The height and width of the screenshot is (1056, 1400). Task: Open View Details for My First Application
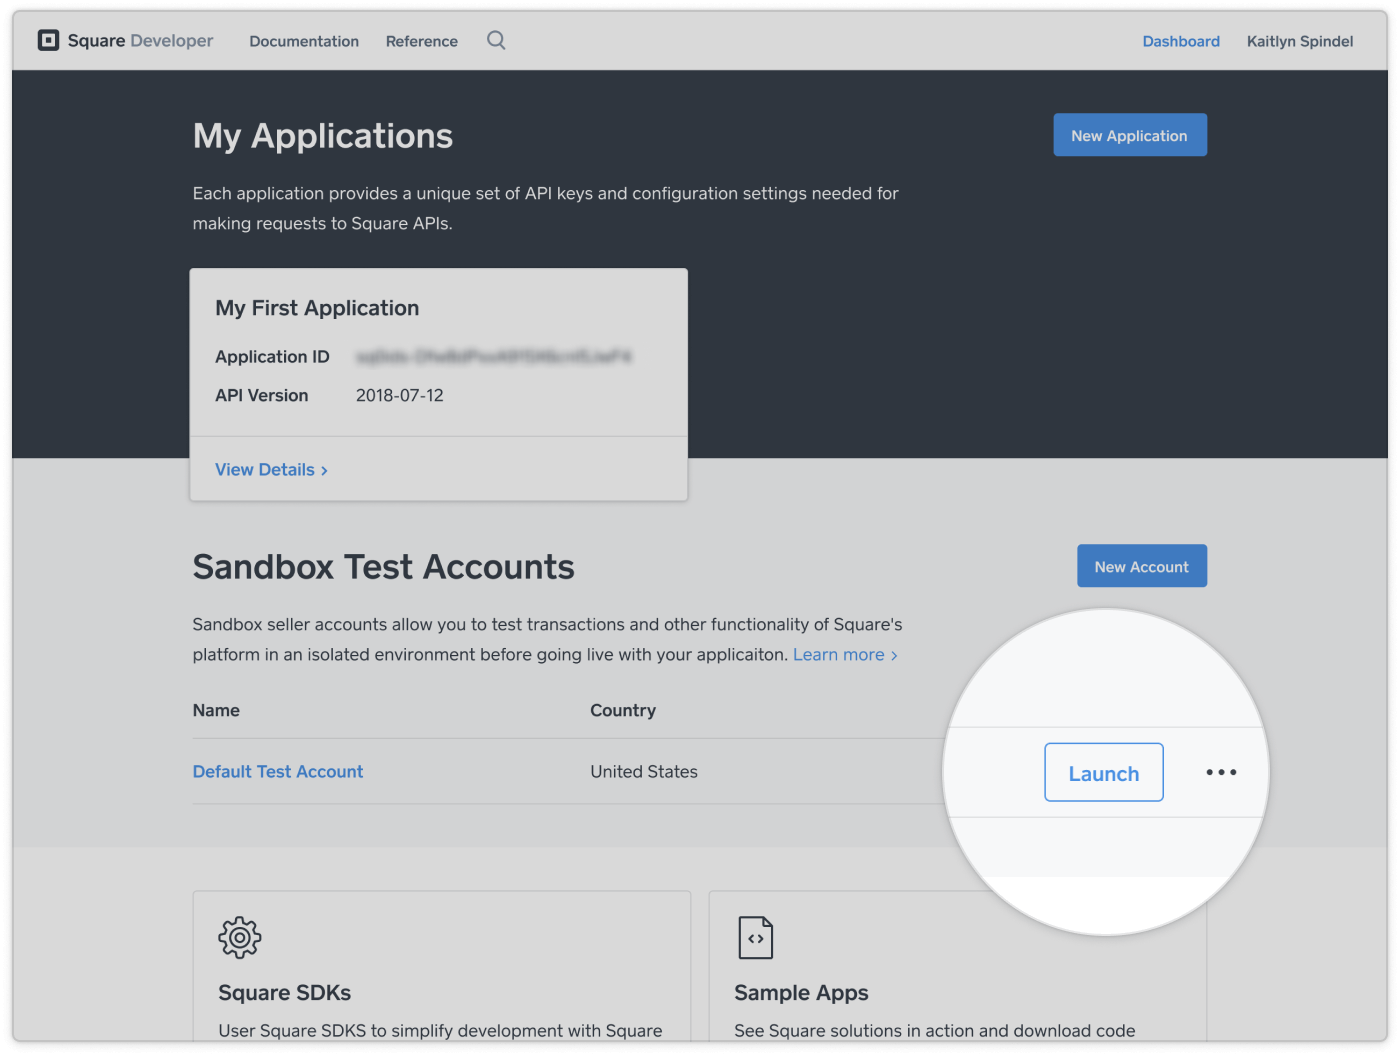(x=271, y=469)
